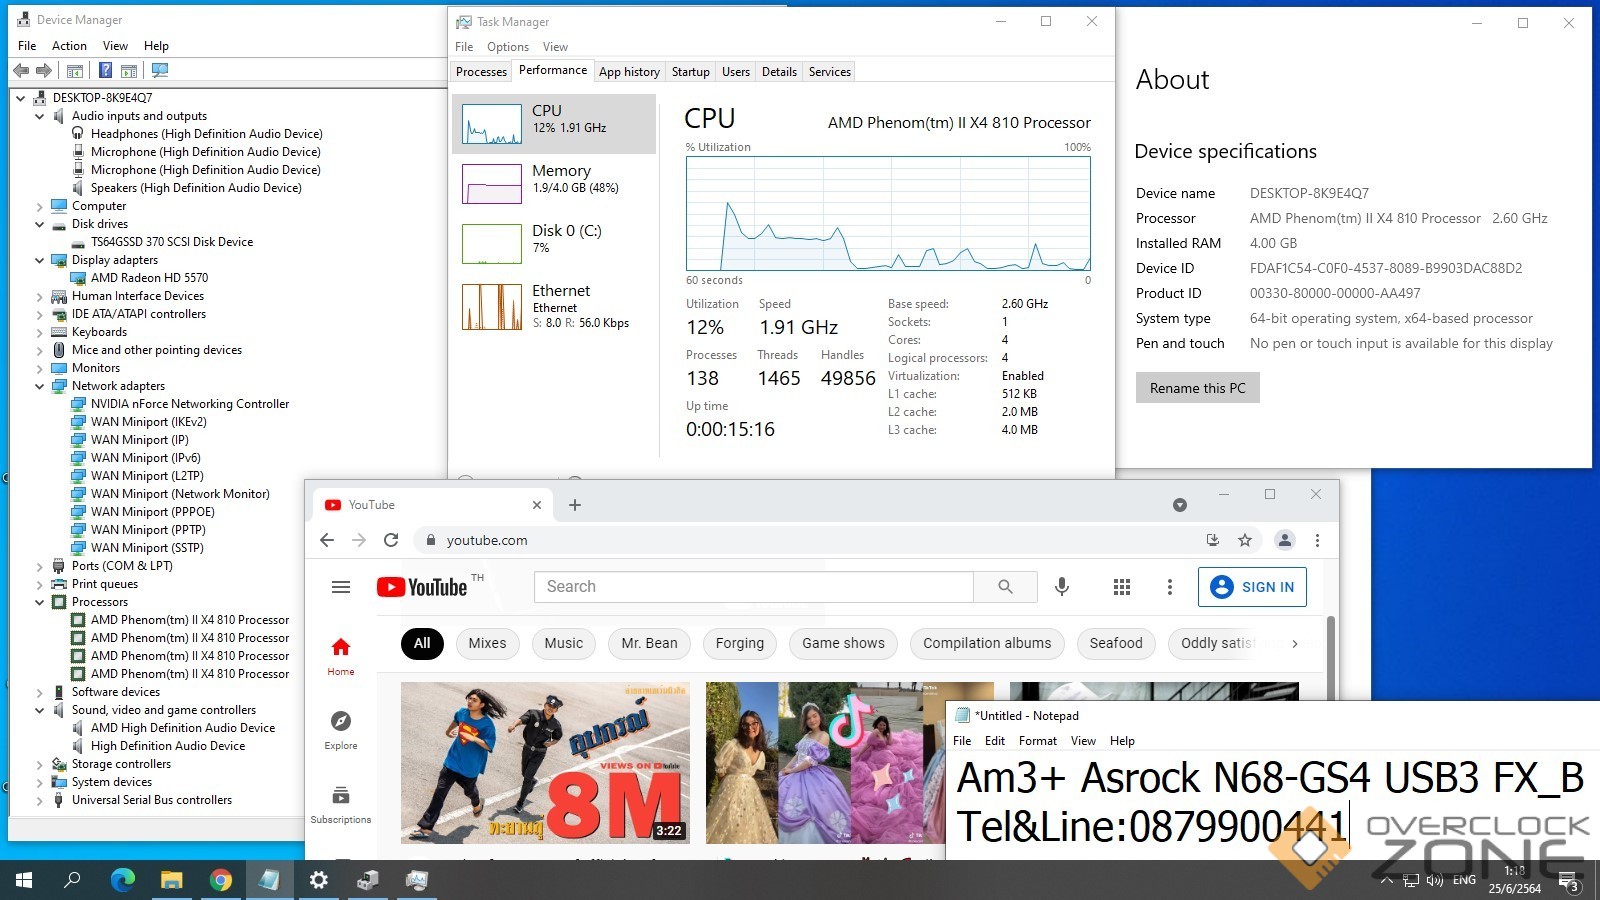Bookmark page with star icon
The image size is (1600, 900).
[x=1245, y=540]
